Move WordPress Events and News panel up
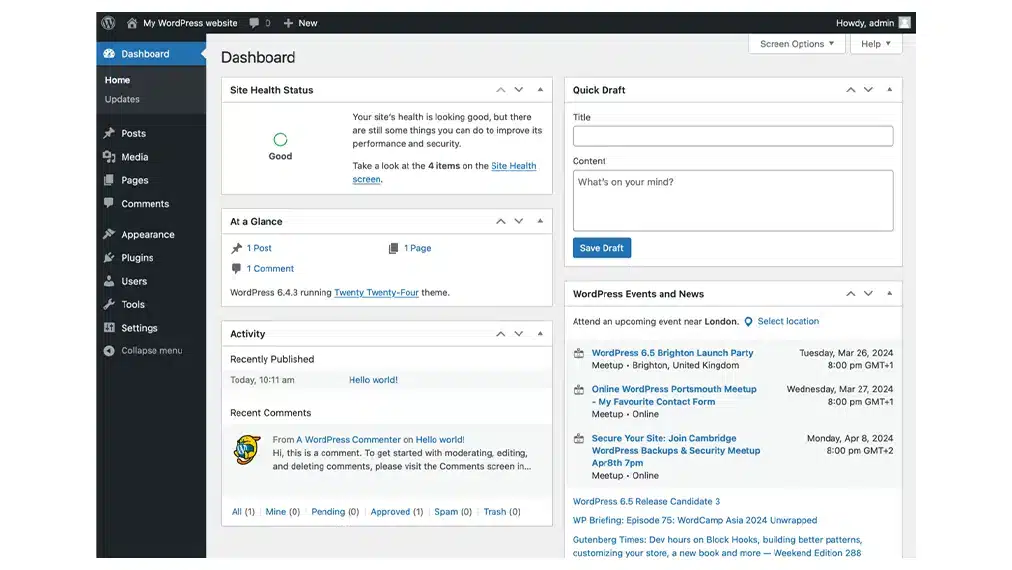 [851, 294]
